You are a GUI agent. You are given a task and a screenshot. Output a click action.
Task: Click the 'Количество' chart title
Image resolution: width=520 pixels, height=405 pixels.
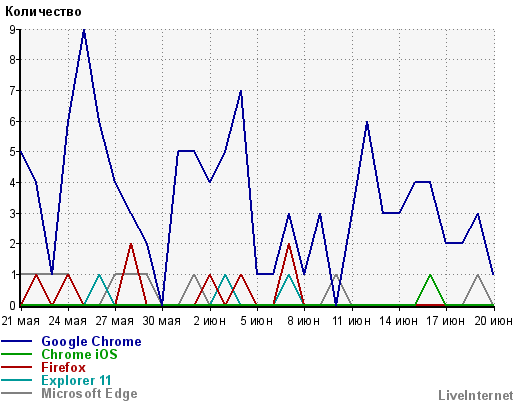click(x=43, y=12)
